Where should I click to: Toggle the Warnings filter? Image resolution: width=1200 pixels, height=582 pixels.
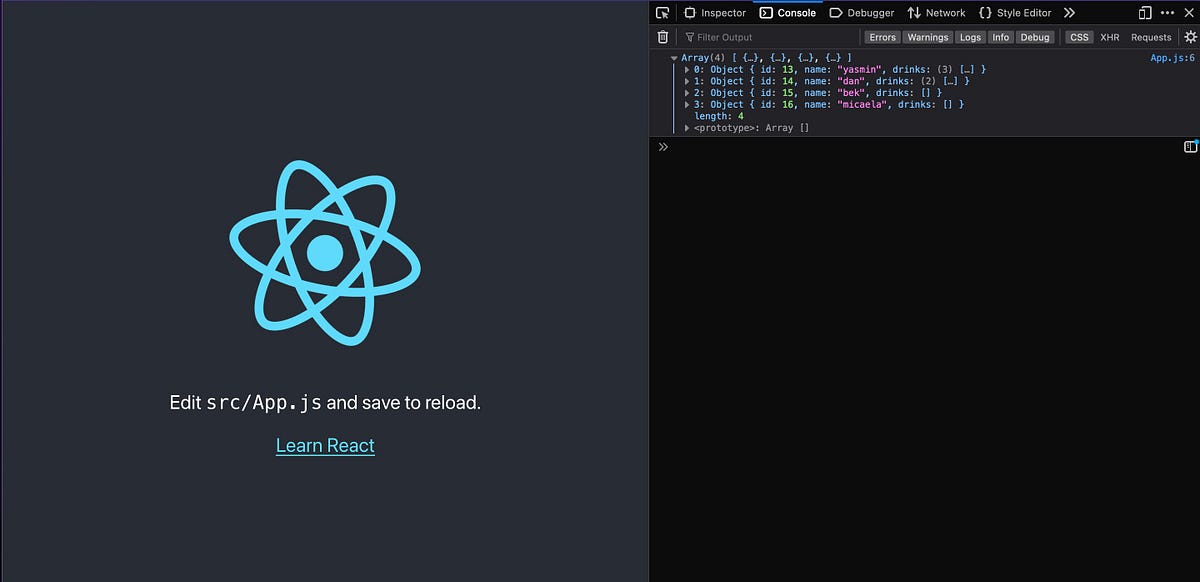[x=927, y=37]
